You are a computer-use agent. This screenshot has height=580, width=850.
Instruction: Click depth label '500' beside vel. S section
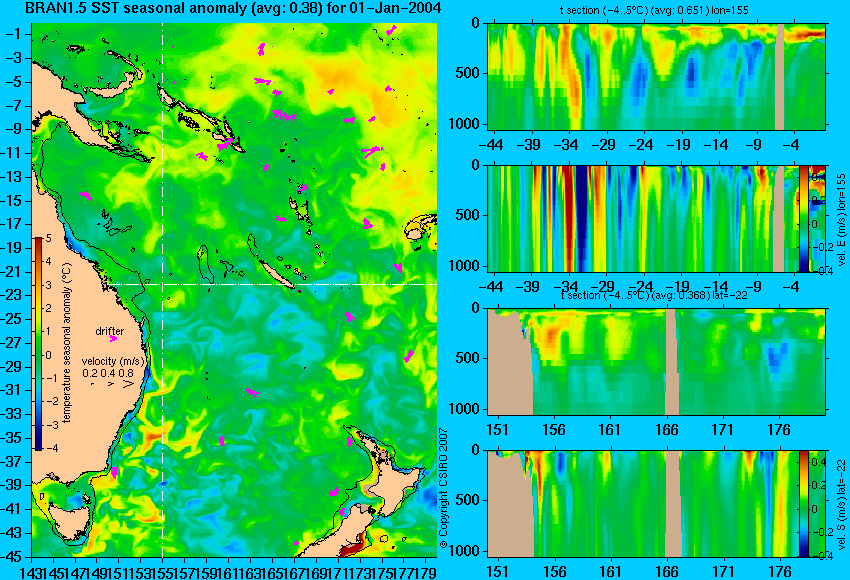click(x=468, y=500)
